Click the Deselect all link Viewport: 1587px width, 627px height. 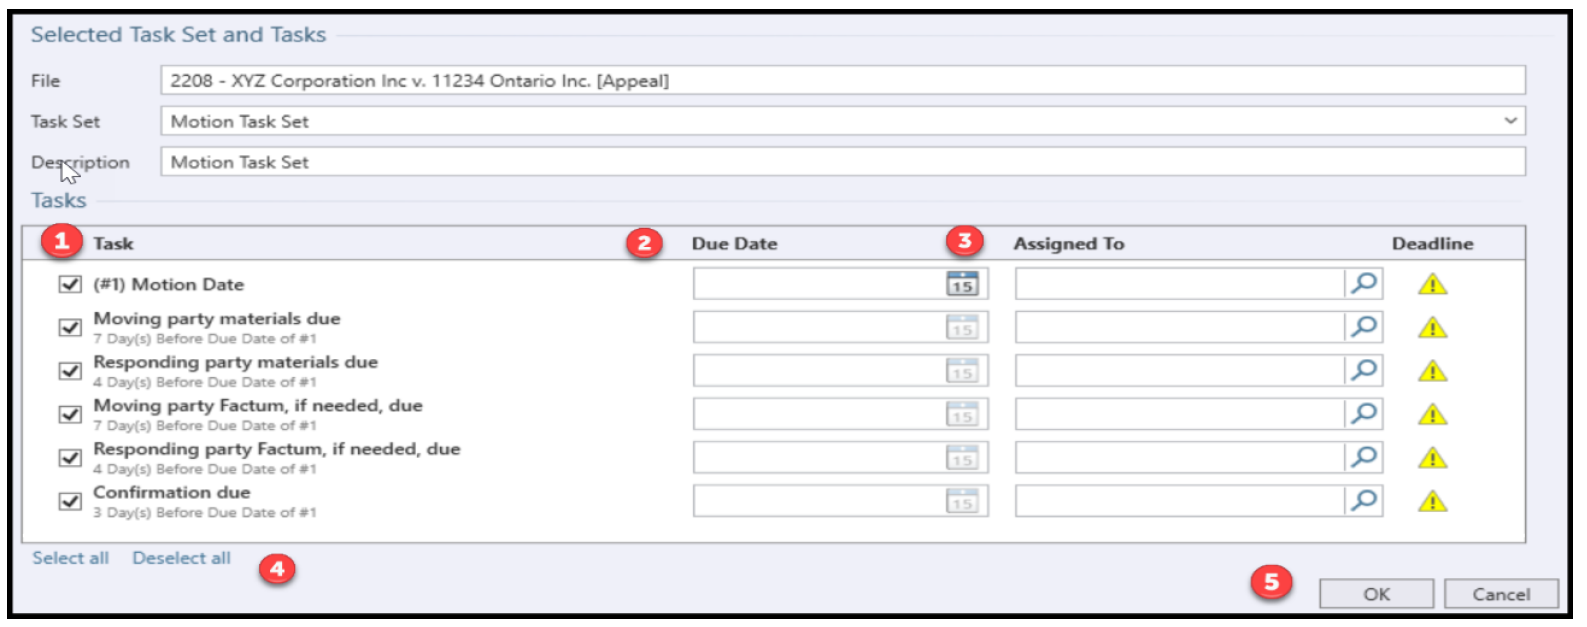[181, 558]
